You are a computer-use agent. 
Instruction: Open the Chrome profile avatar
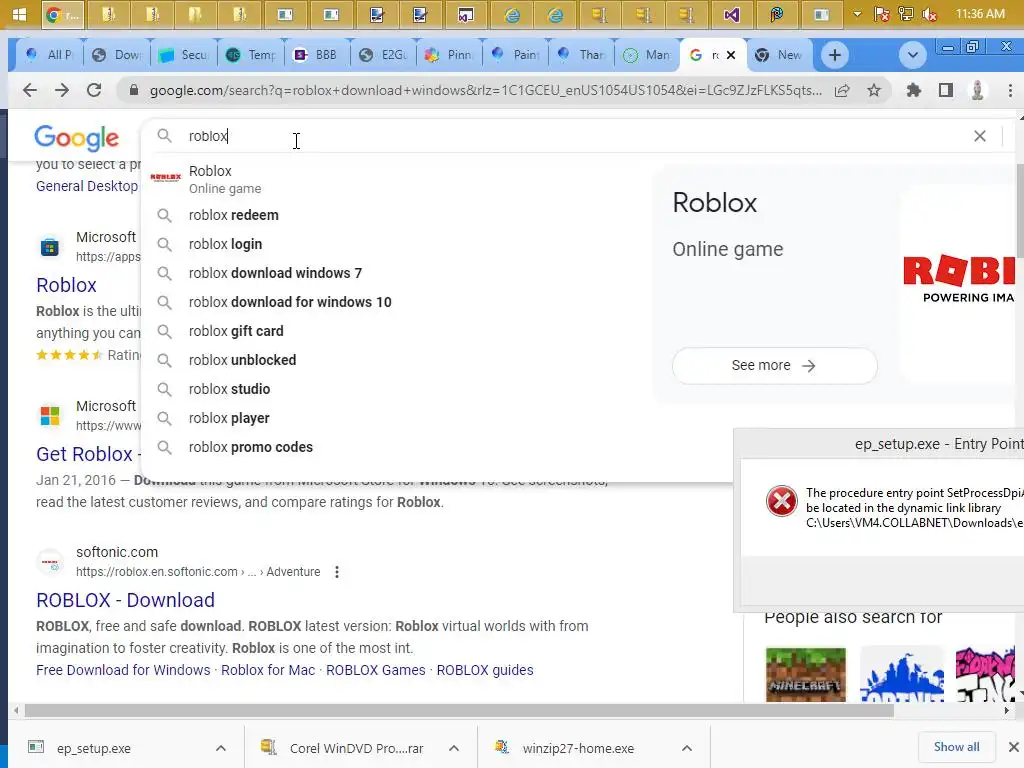977,90
